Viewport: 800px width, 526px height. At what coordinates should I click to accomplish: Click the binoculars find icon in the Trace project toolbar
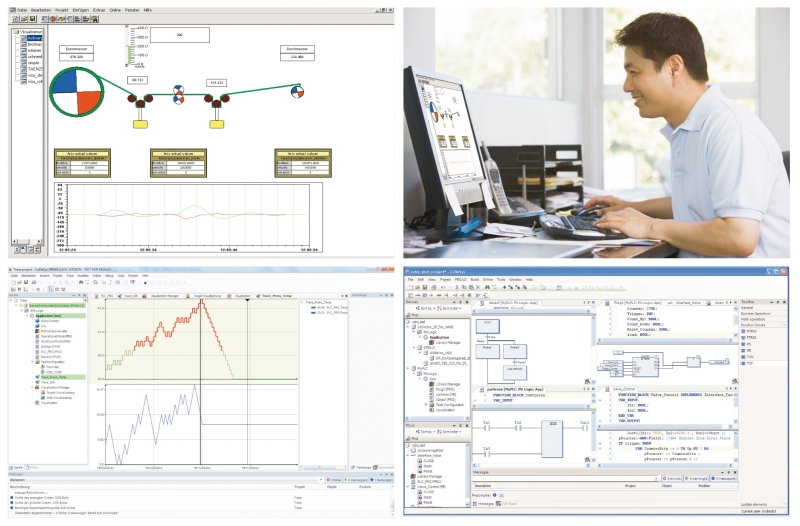click(81, 282)
